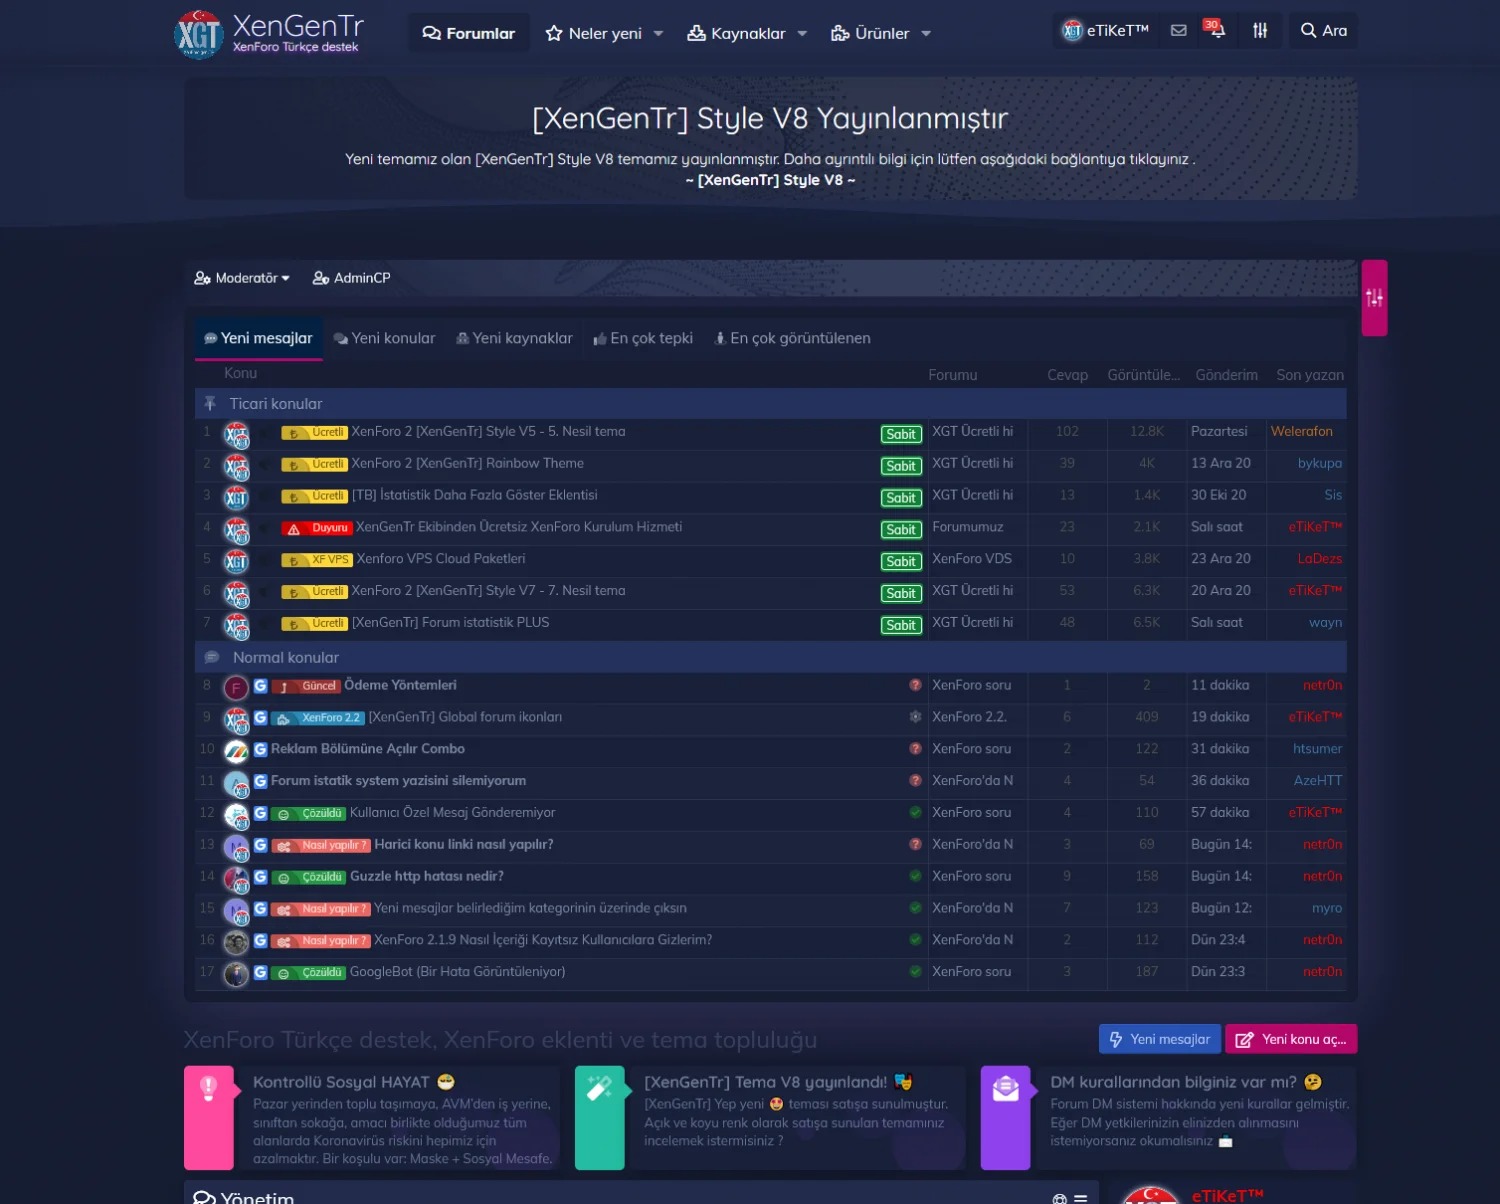Viewport: 1500px width, 1204px height.
Task: Open XenForo 2 Style V5 - 5. Nesil tema topic
Action: point(488,431)
